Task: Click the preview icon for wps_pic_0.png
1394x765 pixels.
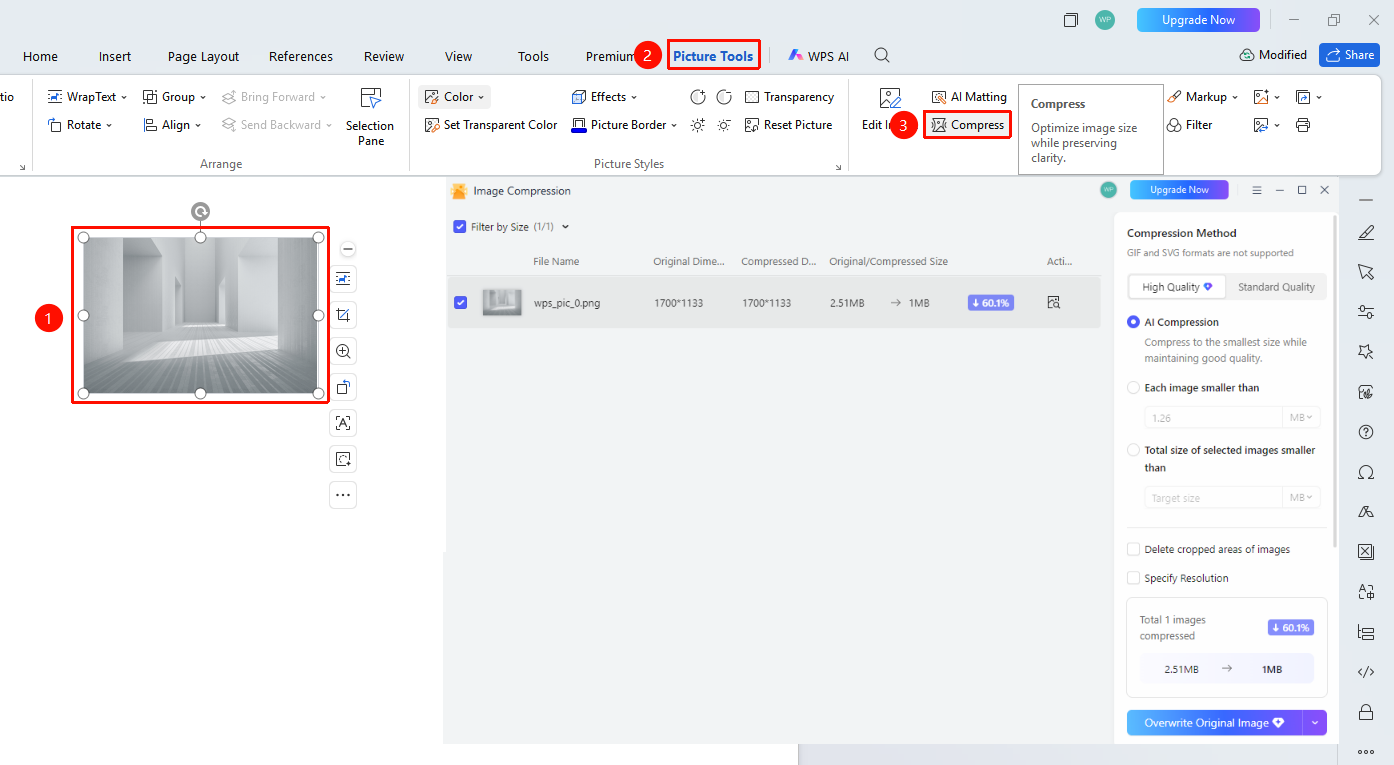Action: pyautogui.click(x=1054, y=302)
